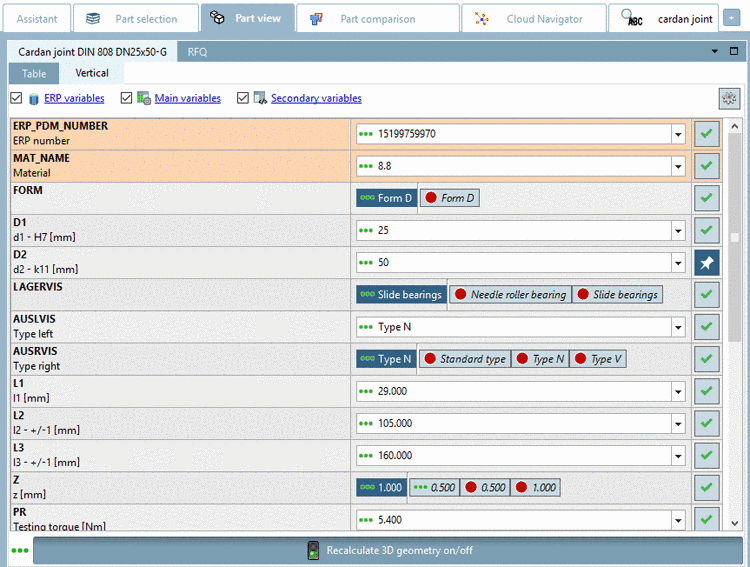Select the red Slide bearings option

(x=618, y=295)
